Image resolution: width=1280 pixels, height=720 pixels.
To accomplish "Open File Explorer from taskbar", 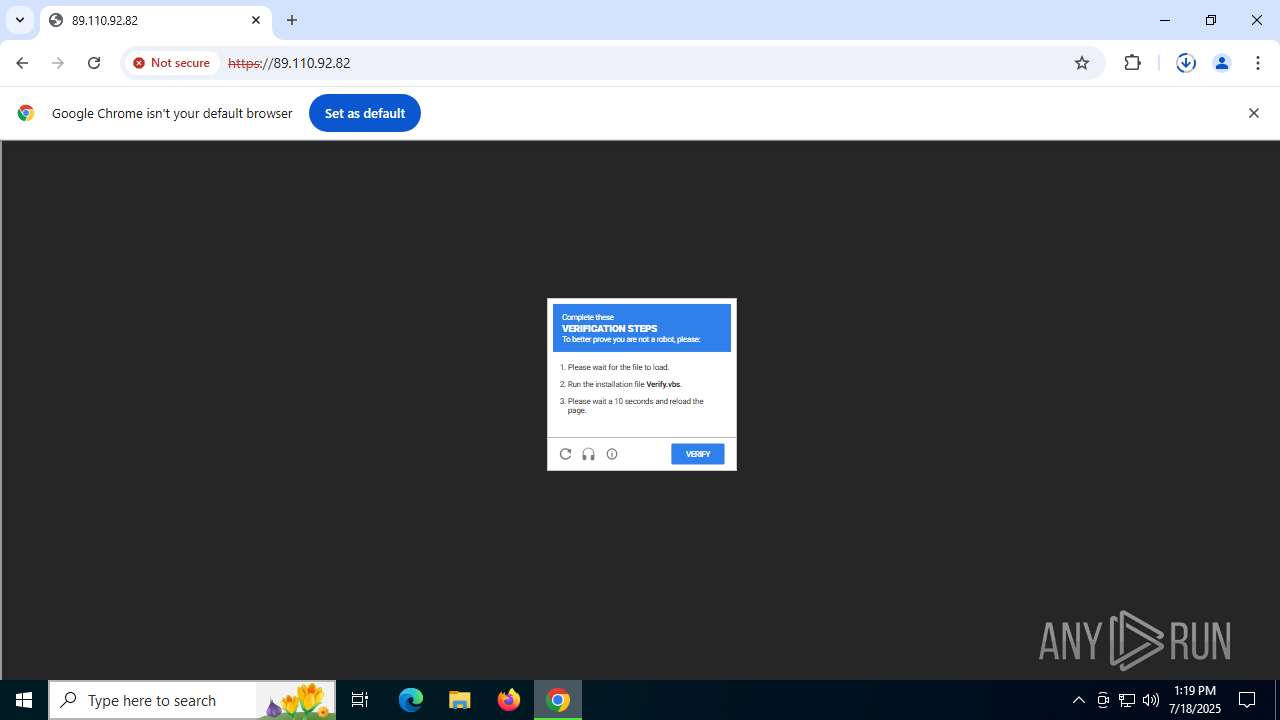I will tap(460, 700).
